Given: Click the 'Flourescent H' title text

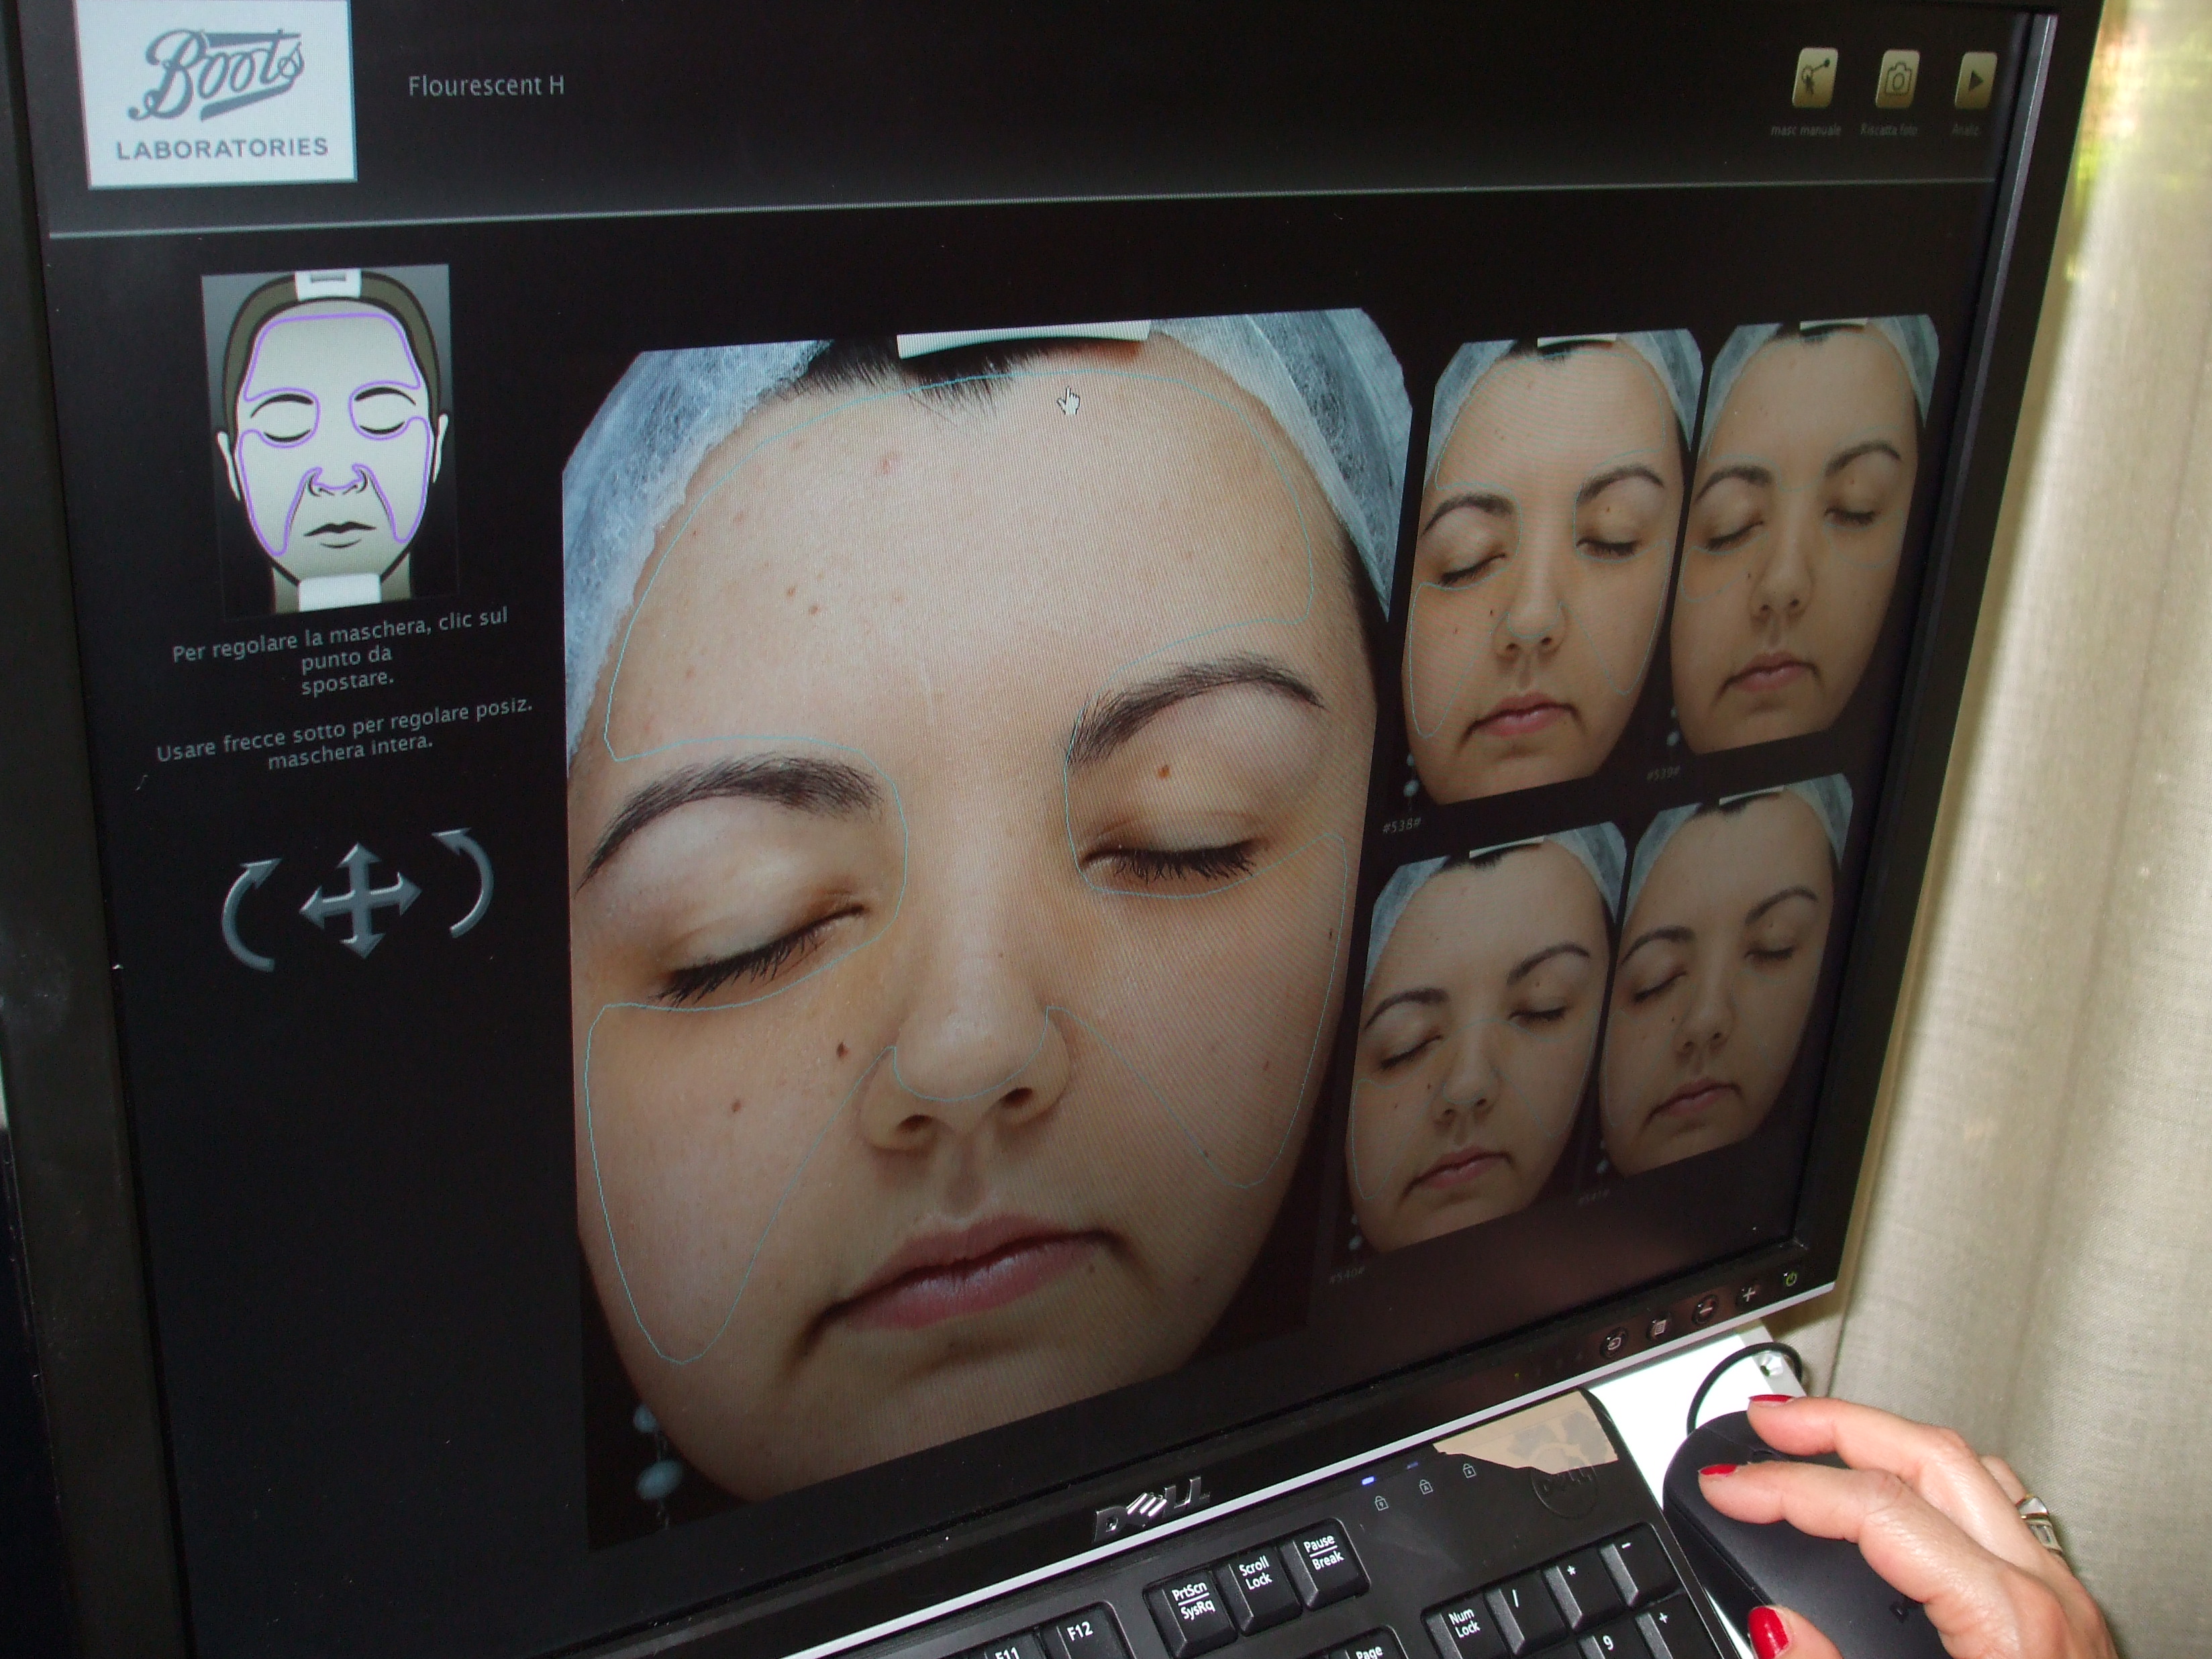Looking at the screenshot, I should point(486,86).
